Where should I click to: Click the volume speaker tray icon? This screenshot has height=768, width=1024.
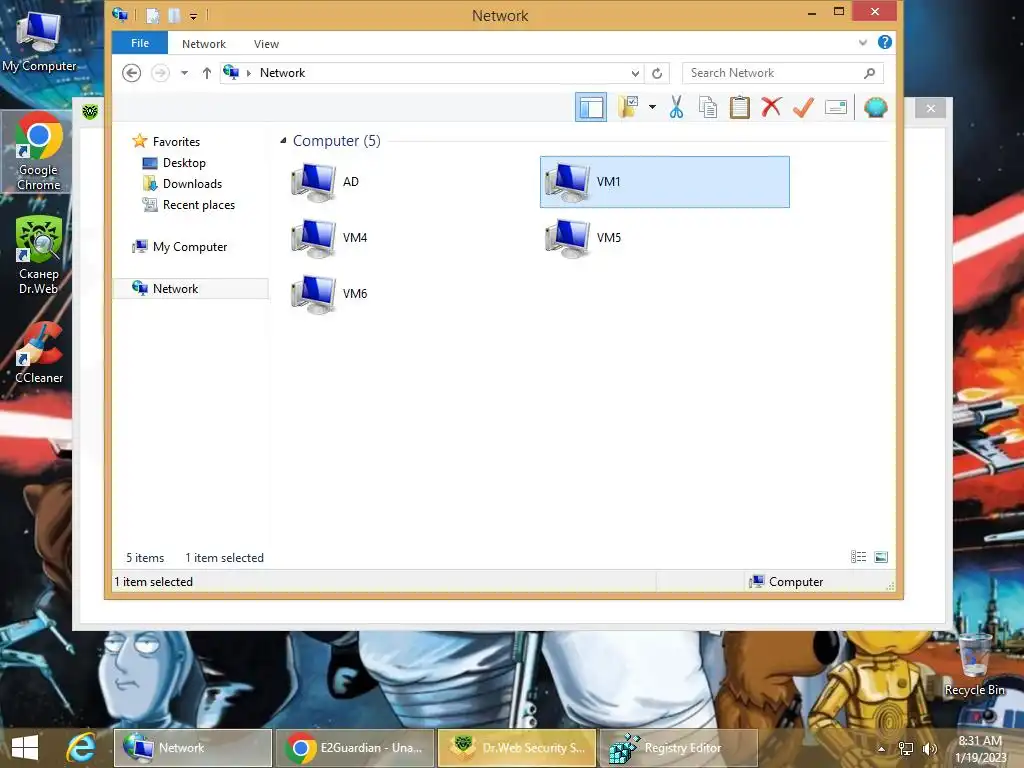929,749
